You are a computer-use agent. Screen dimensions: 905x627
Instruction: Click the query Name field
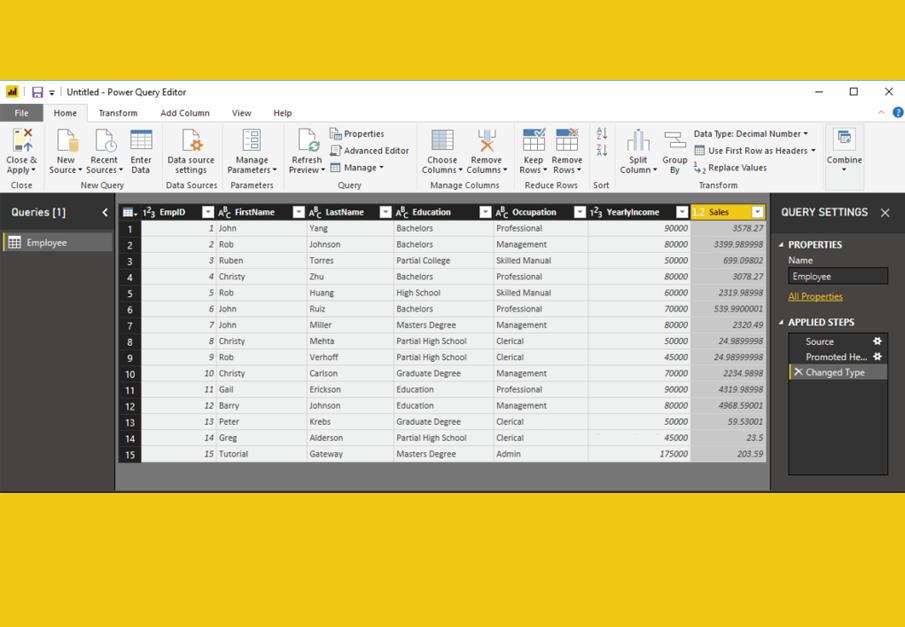coord(837,277)
